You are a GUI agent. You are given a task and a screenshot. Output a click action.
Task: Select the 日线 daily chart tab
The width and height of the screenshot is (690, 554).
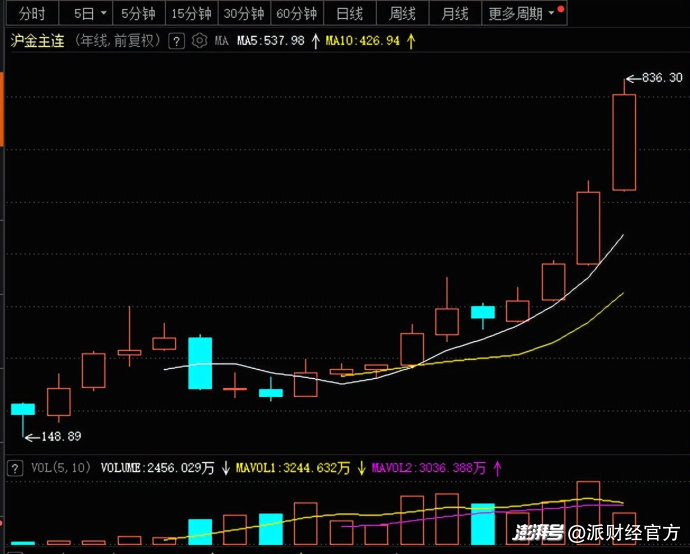[349, 14]
